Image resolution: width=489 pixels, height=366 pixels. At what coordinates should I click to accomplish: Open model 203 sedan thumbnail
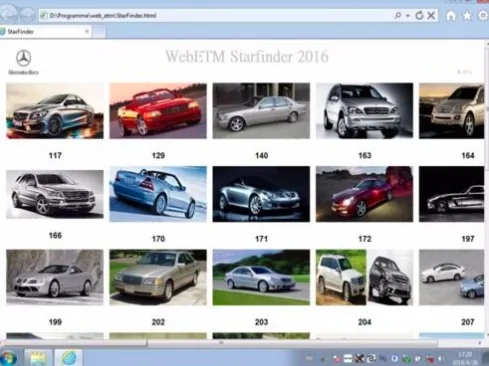[x=261, y=277]
